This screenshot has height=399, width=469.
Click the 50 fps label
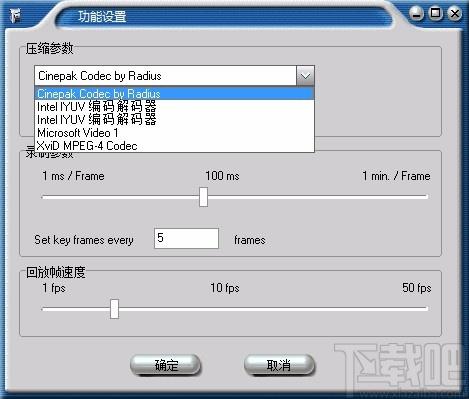416,288
